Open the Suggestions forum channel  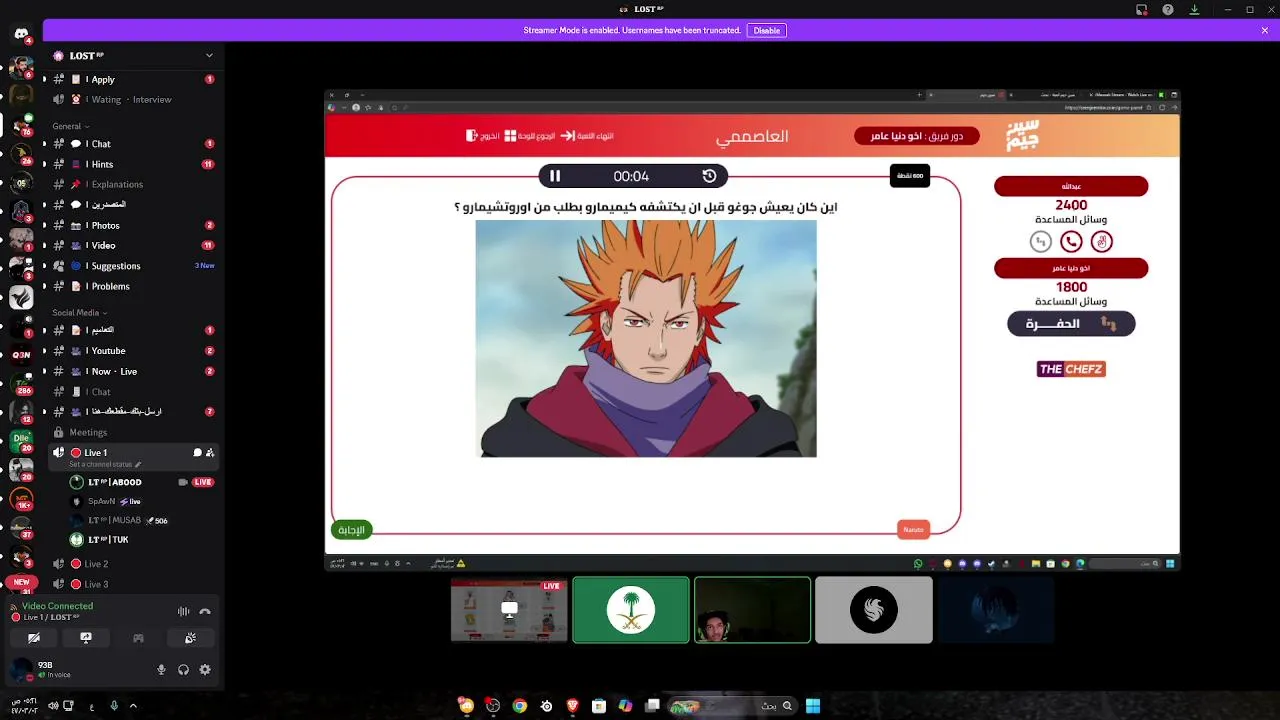pyautogui.click(x=133, y=266)
